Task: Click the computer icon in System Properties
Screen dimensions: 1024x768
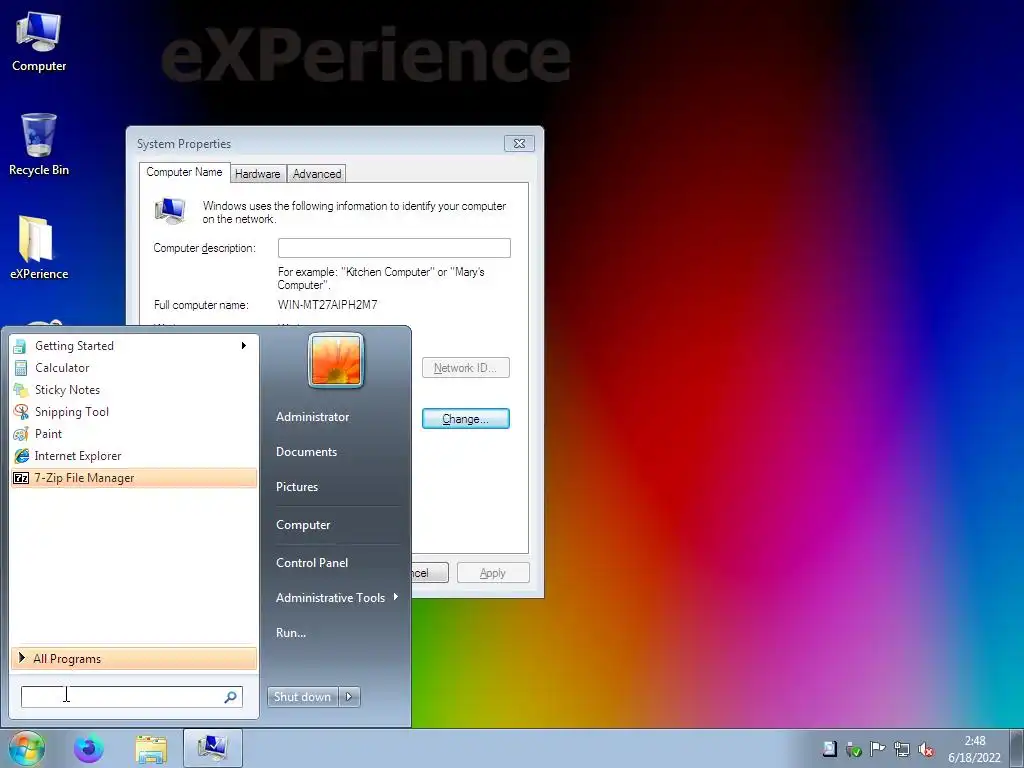Action: click(x=170, y=211)
